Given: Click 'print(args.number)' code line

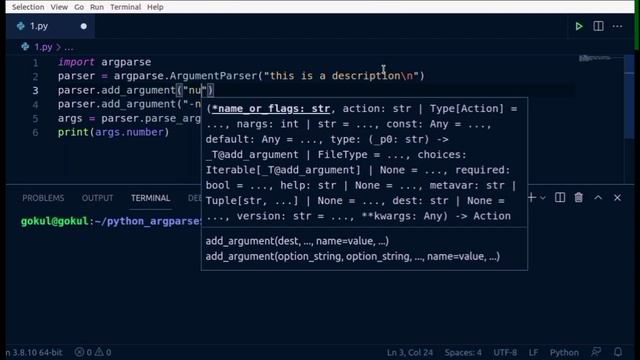Looking at the screenshot, I should coord(113,132).
